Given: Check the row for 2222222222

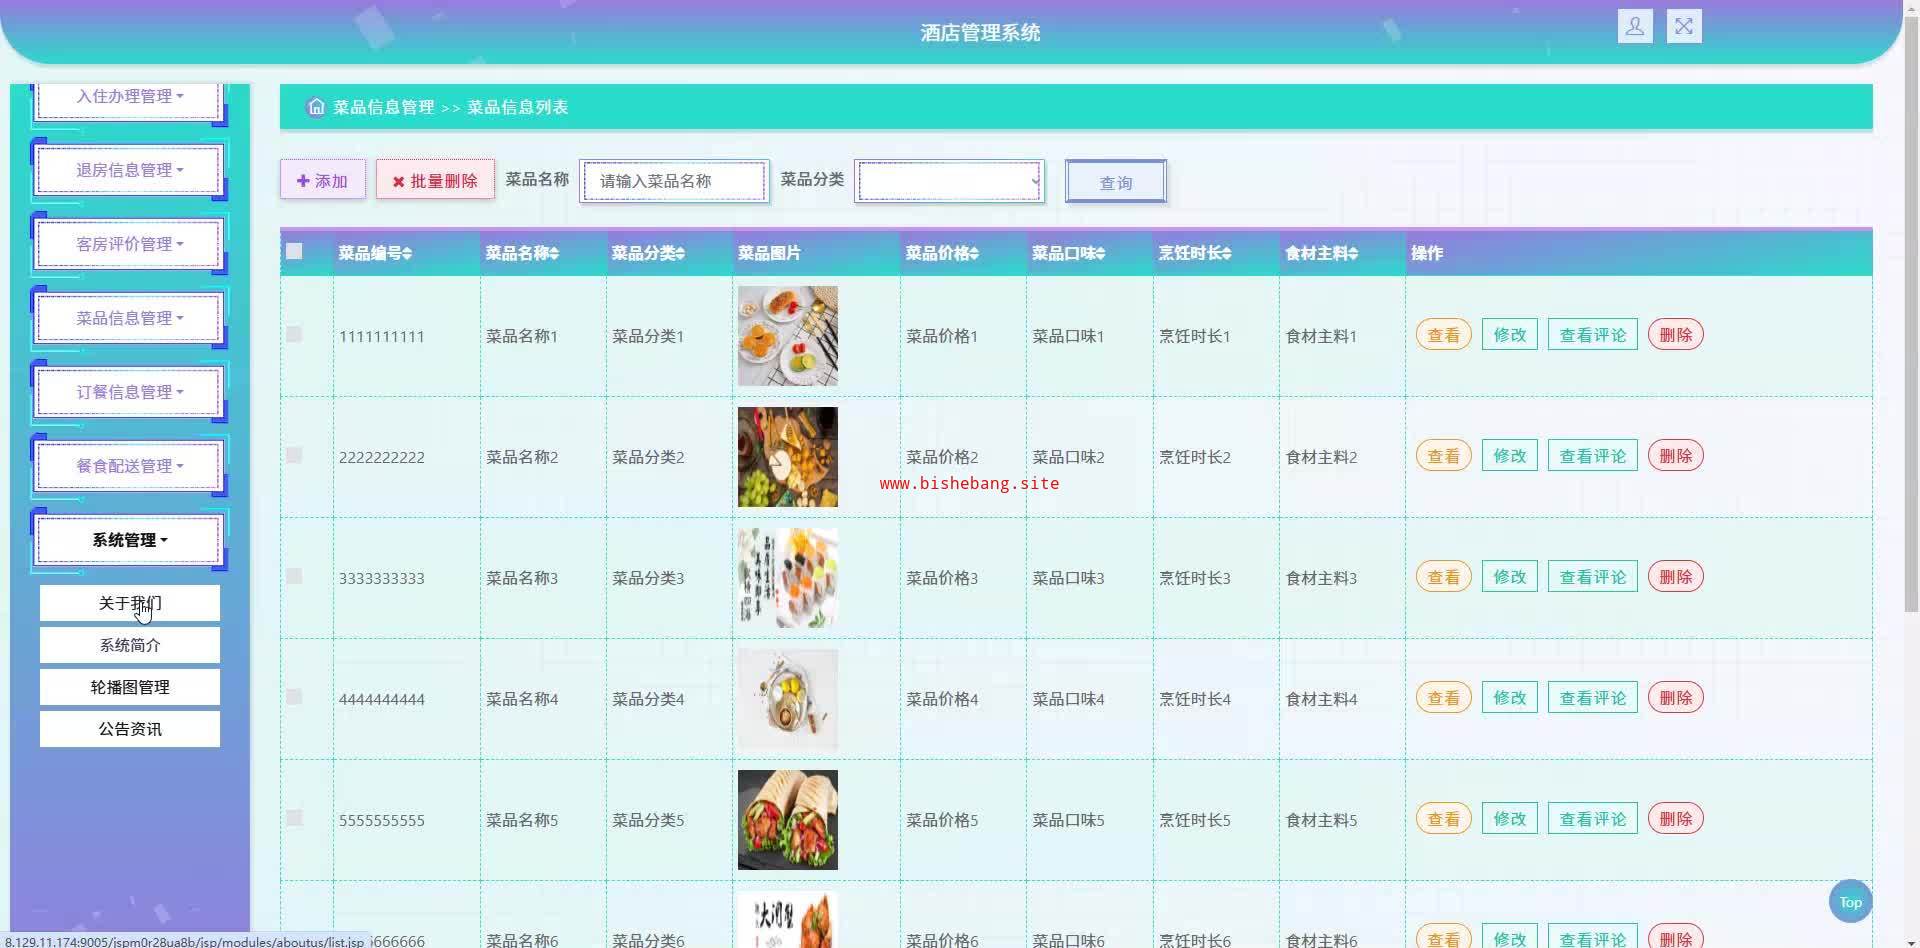Looking at the screenshot, I should click(294, 455).
